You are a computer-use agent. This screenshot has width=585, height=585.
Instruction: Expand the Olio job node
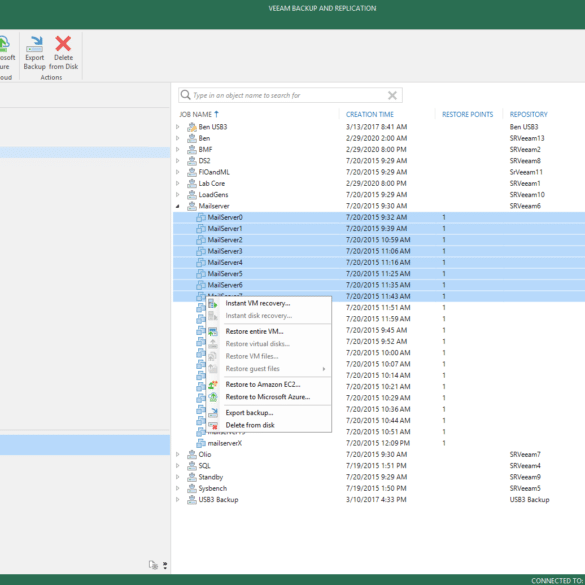pos(178,454)
